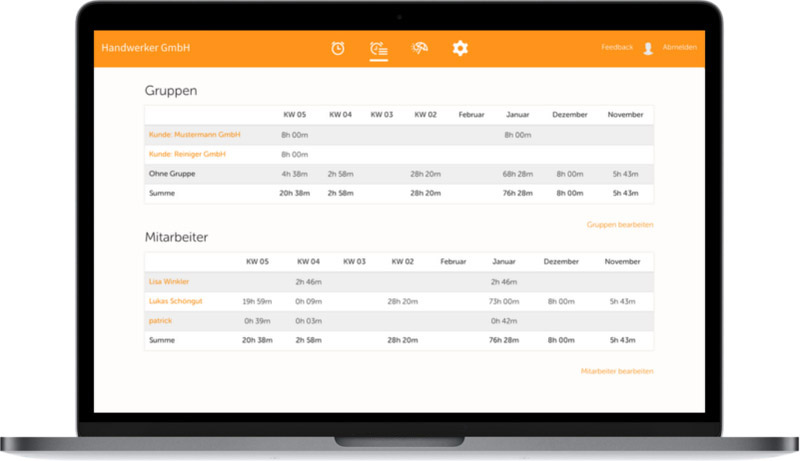Click the 0h 39m cell for patrick
Screen dimensions: 800x461
pyautogui.click(x=257, y=321)
